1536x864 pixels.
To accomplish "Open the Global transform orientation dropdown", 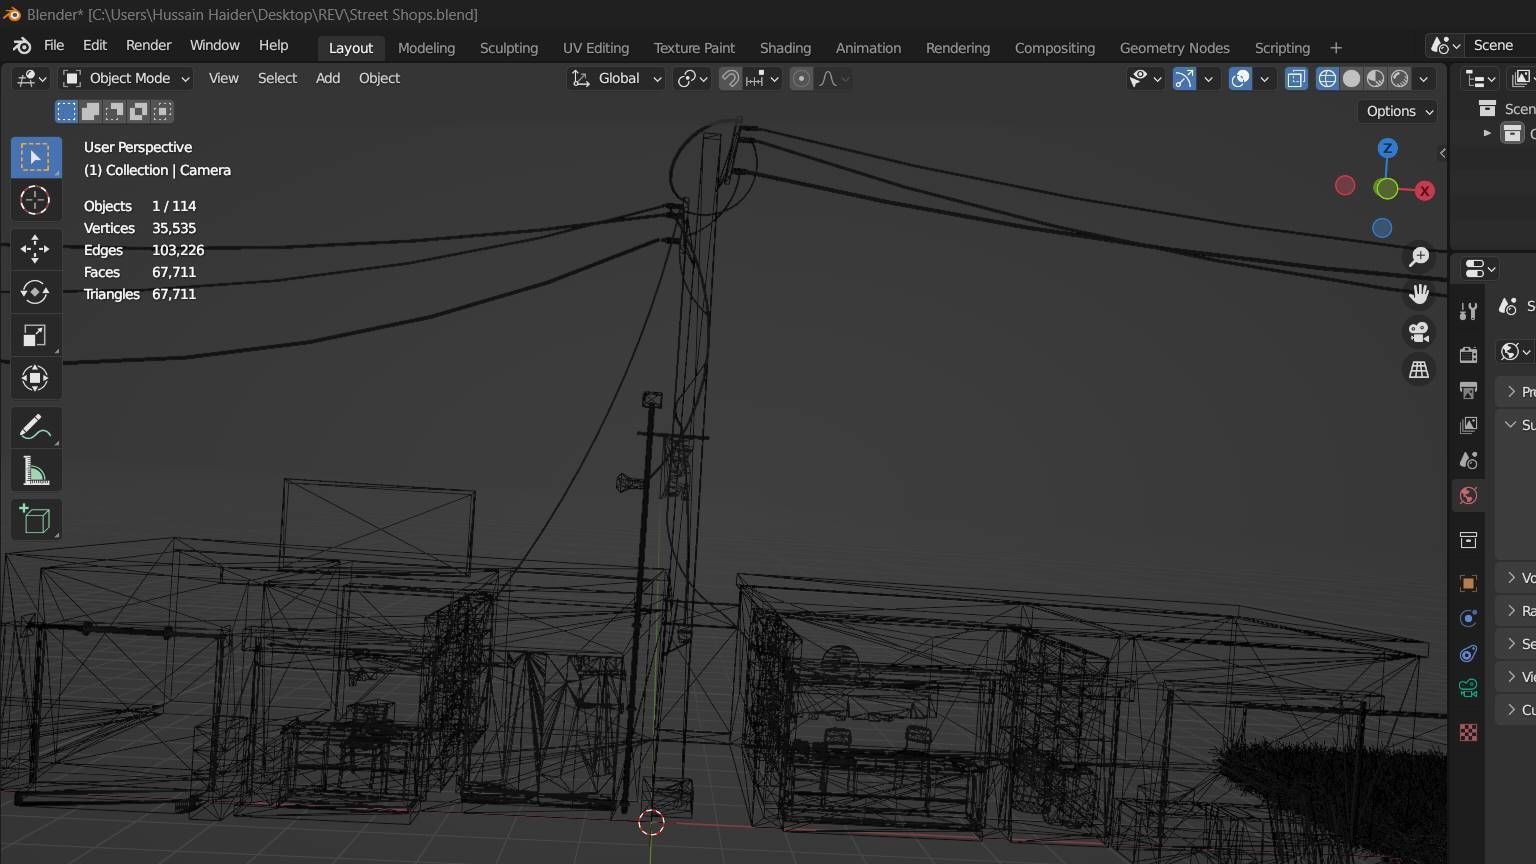I will pyautogui.click(x=616, y=78).
